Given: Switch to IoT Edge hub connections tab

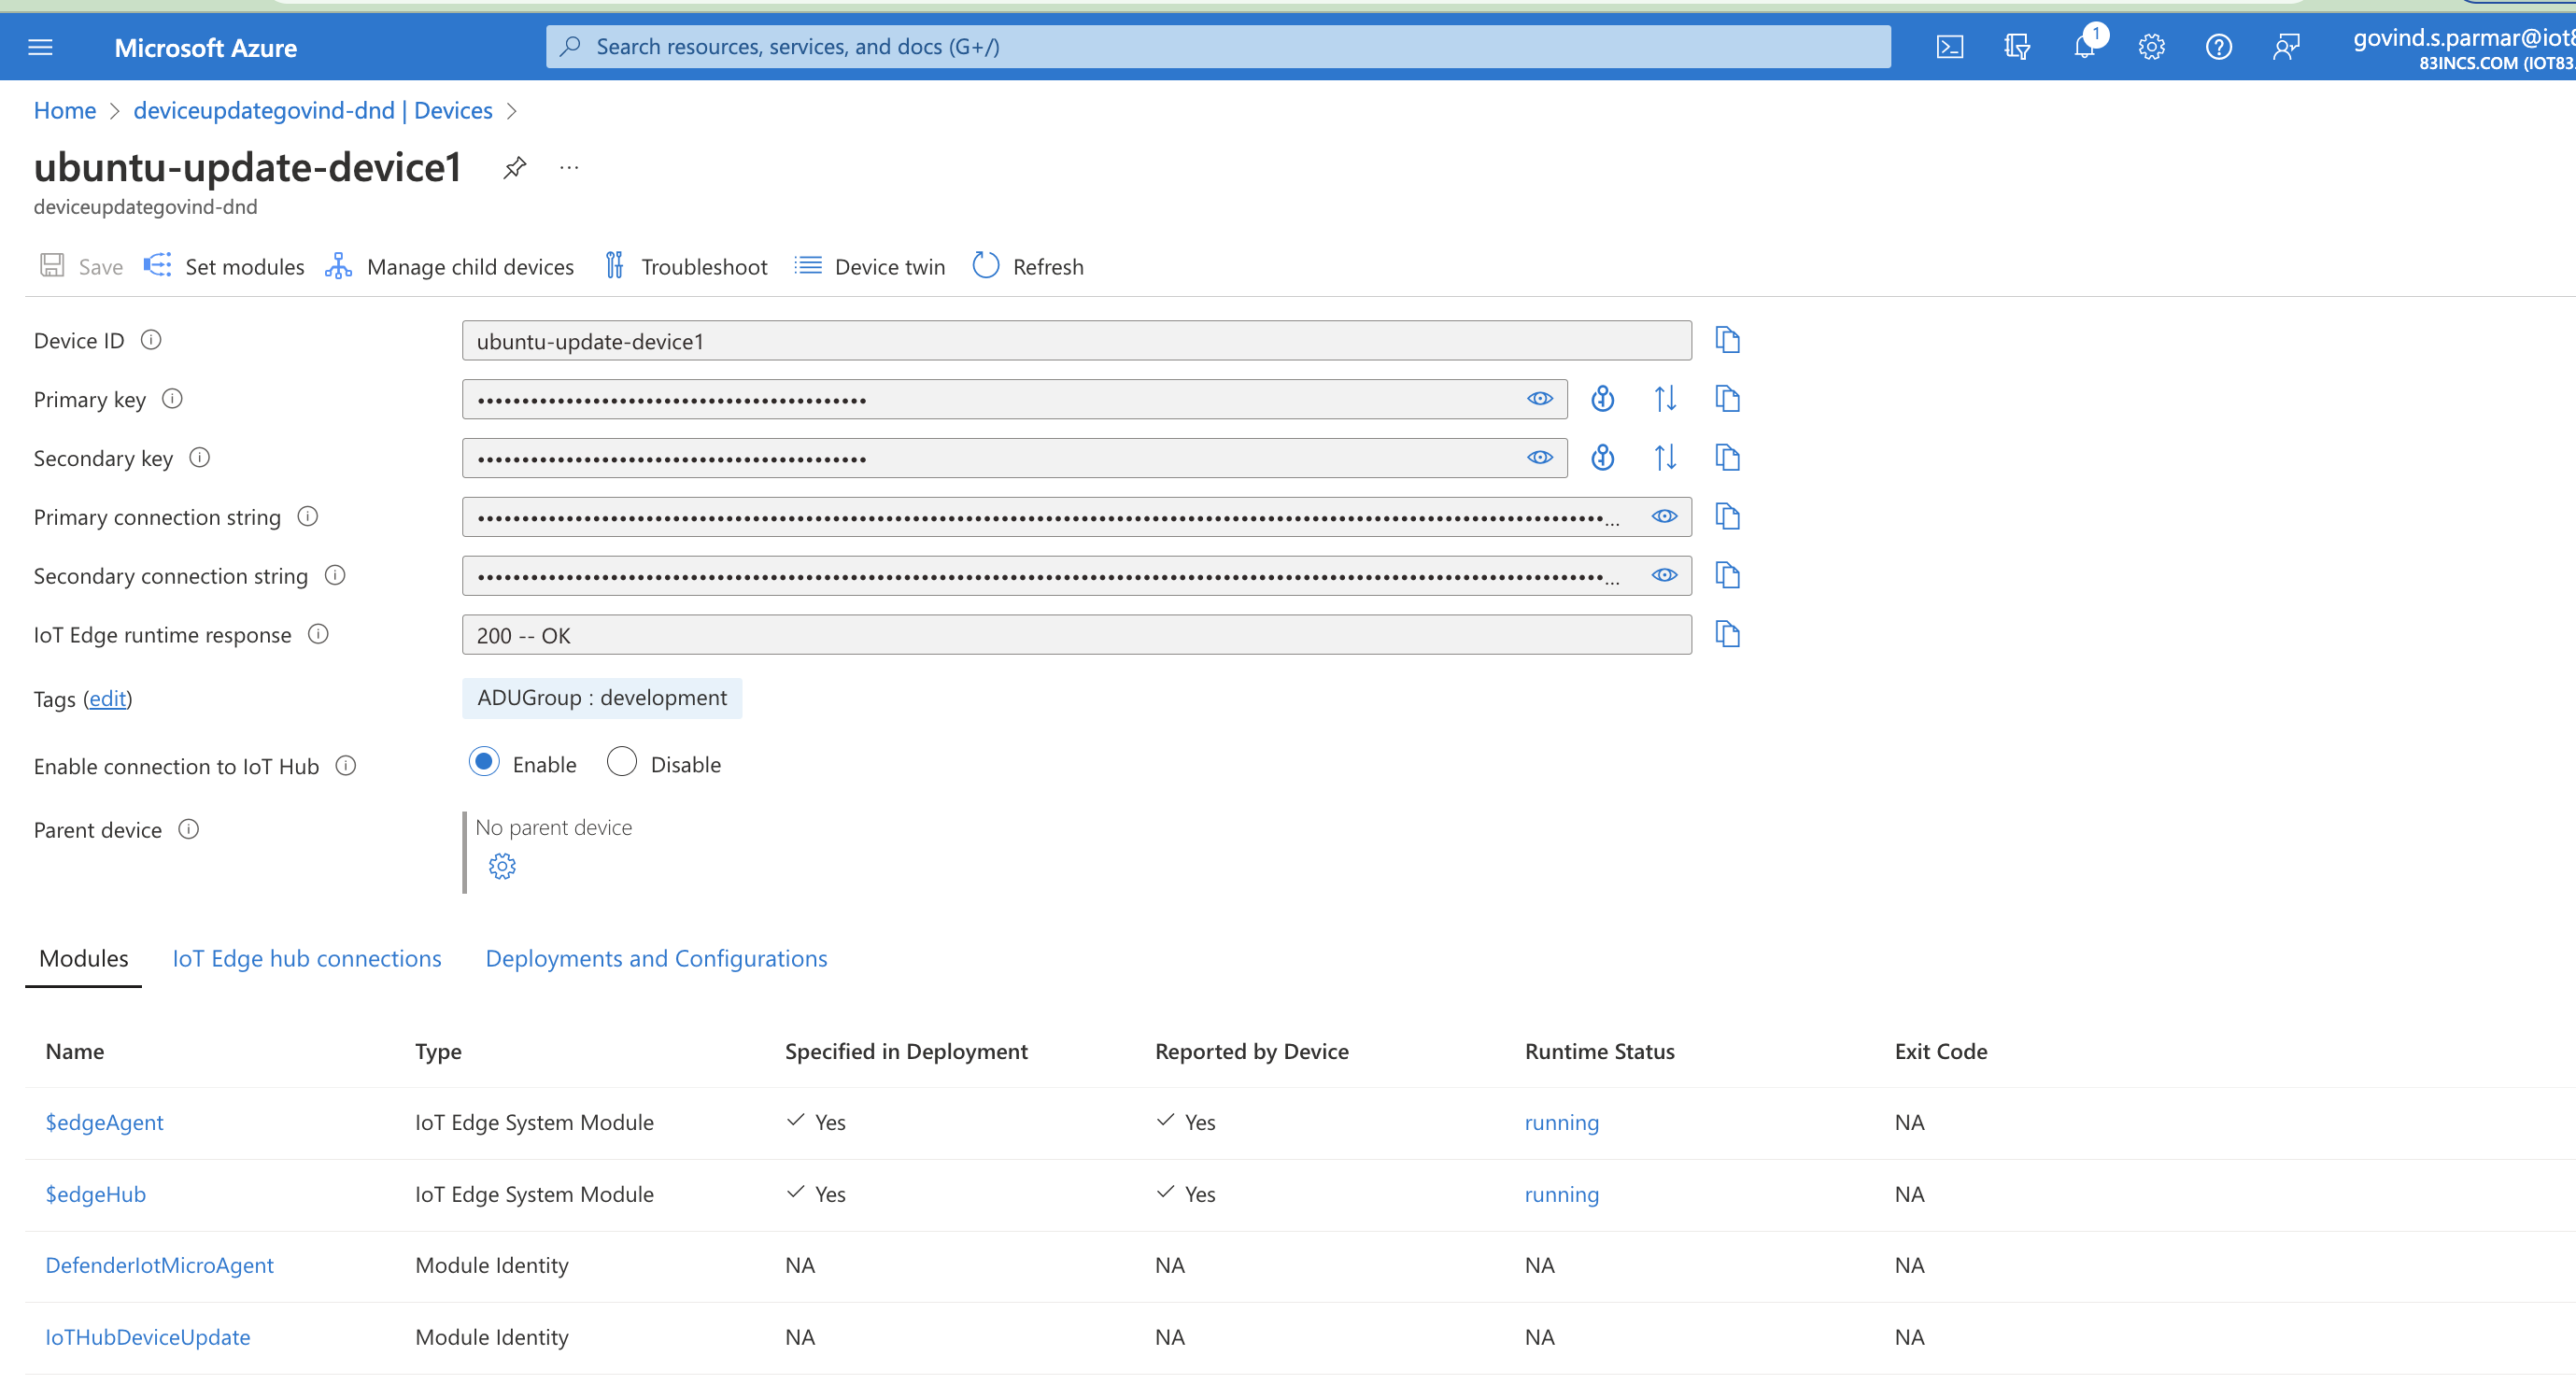Looking at the screenshot, I should point(307,958).
